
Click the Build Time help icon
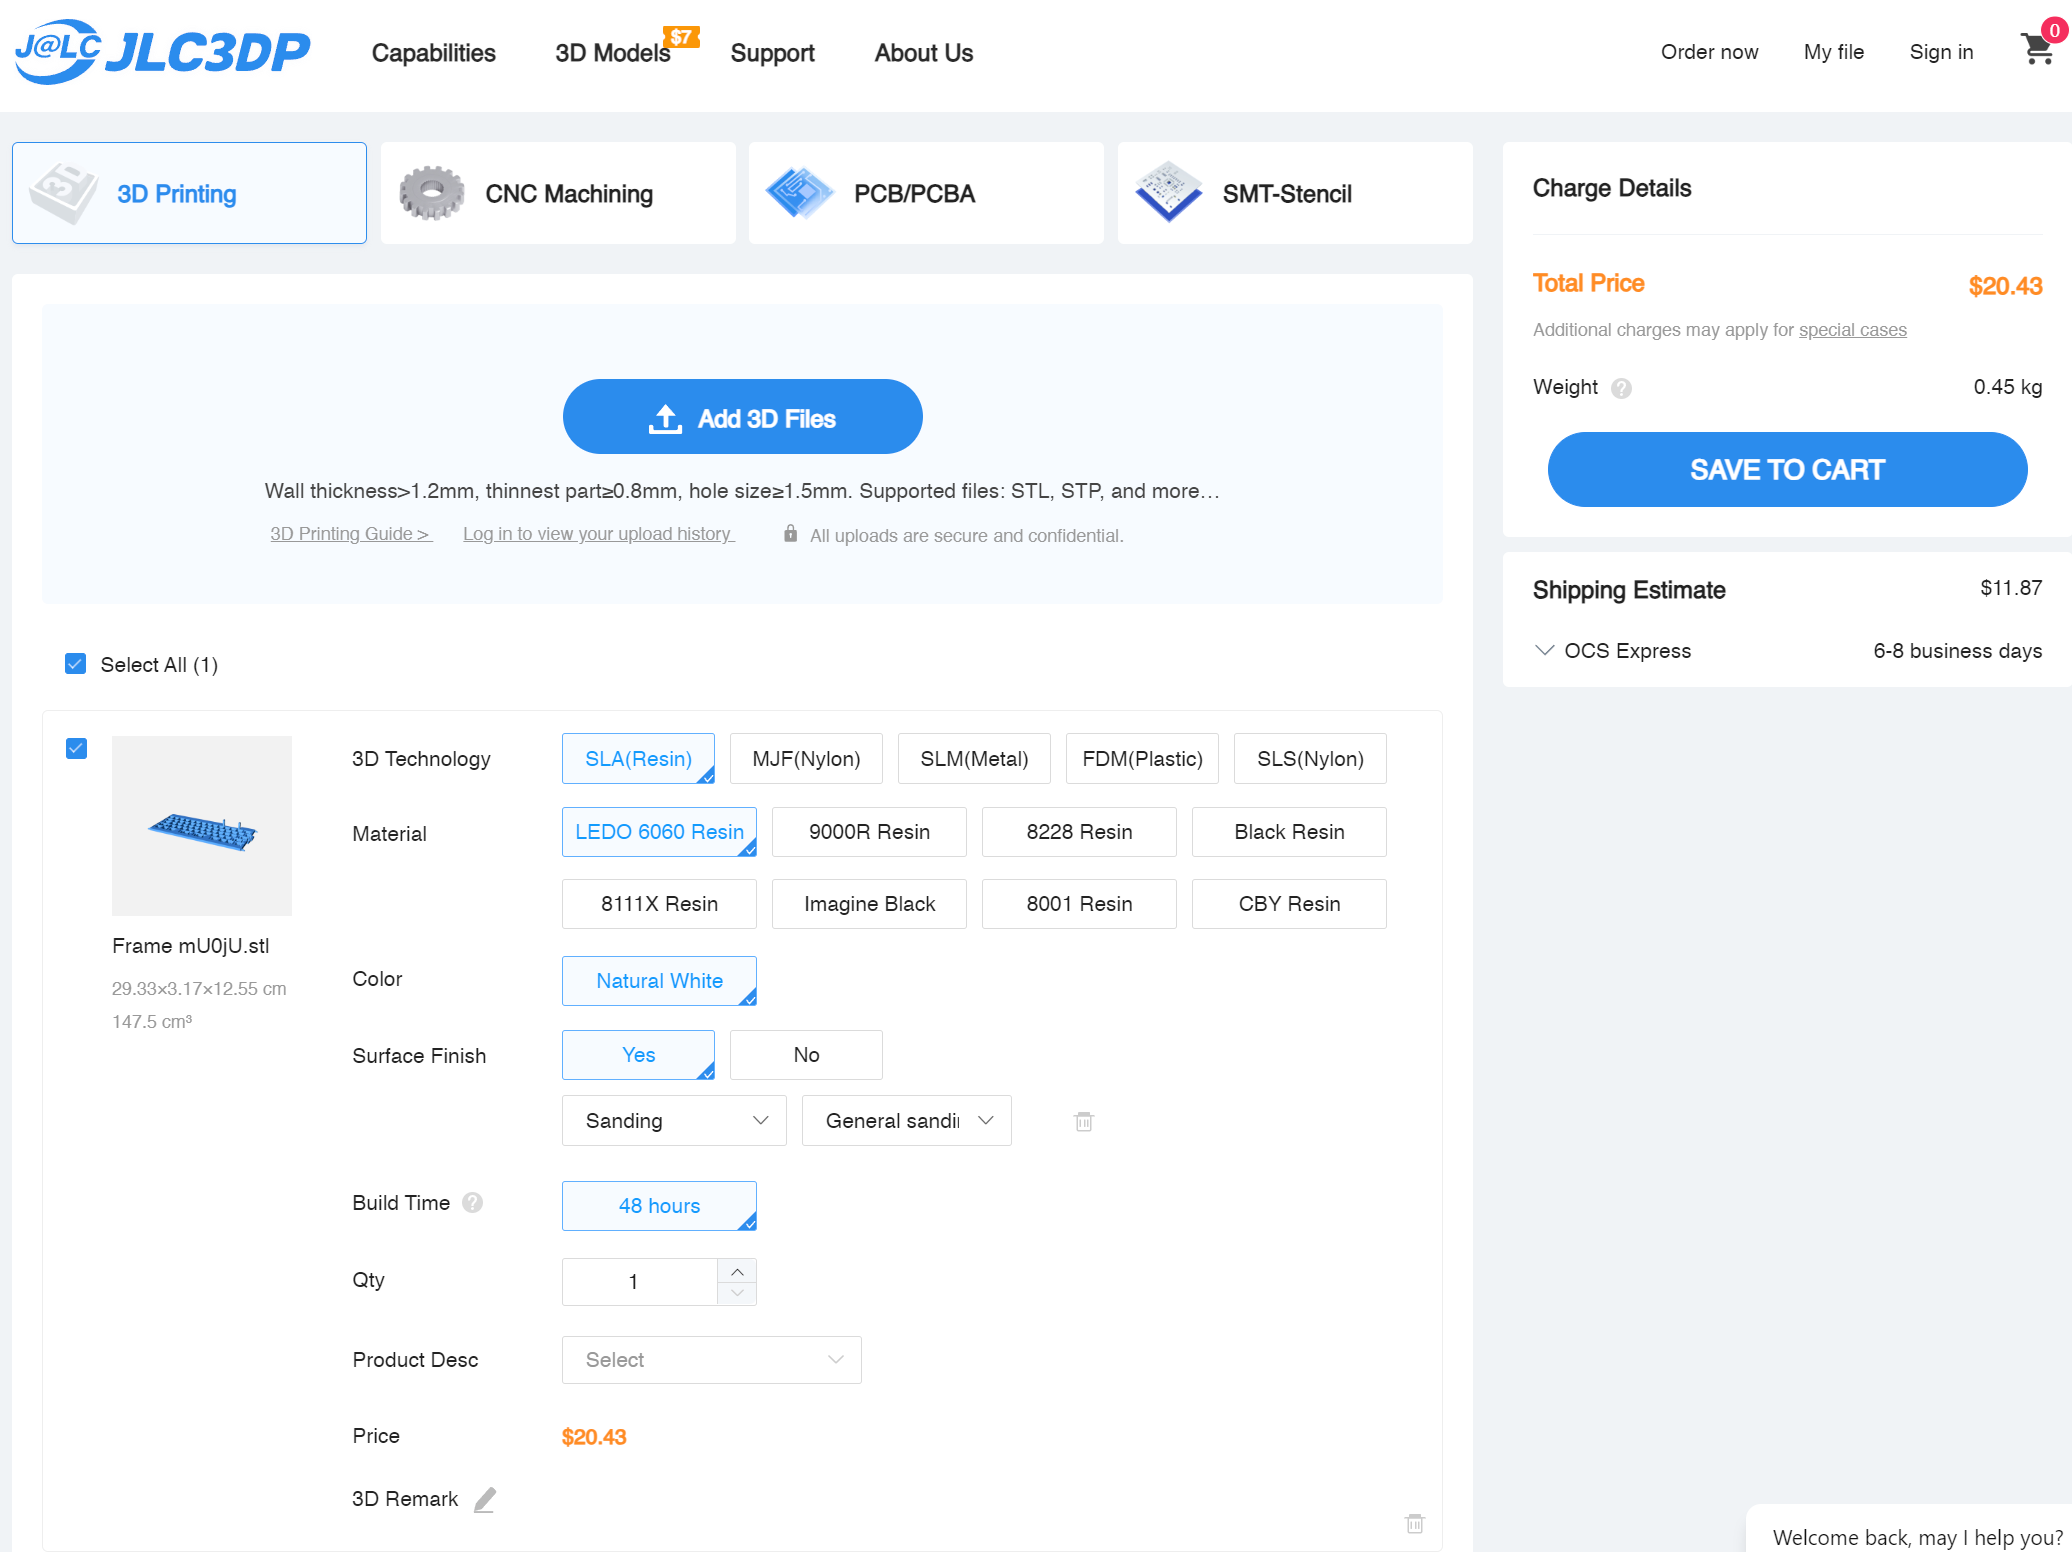(473, 1203)
